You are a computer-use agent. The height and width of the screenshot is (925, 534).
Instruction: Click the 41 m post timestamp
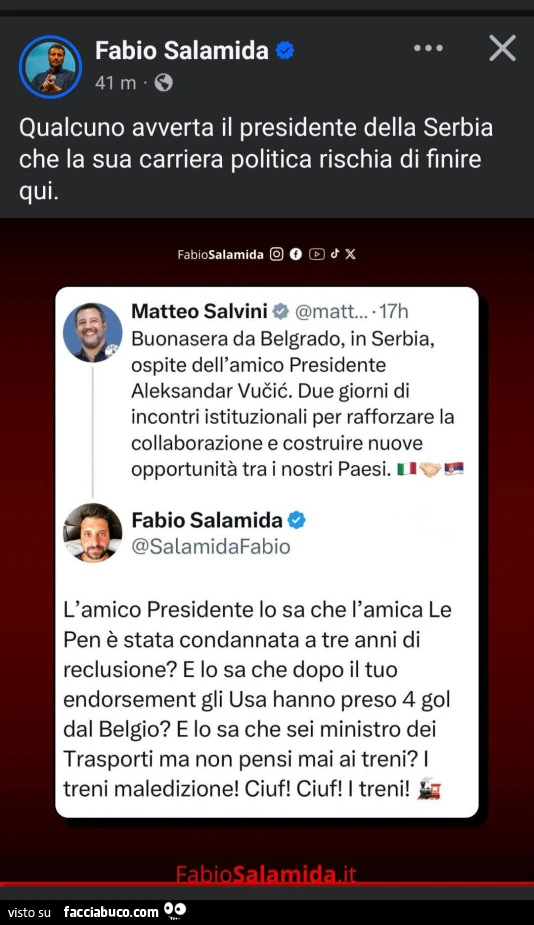click(115, 83)
